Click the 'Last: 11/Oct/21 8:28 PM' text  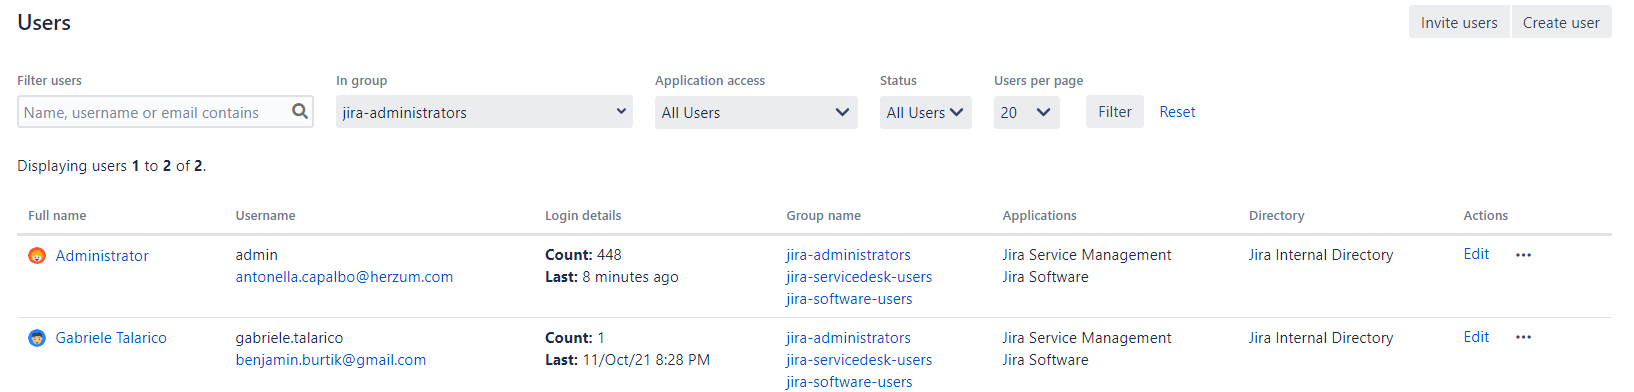click(x=627, y=360)
